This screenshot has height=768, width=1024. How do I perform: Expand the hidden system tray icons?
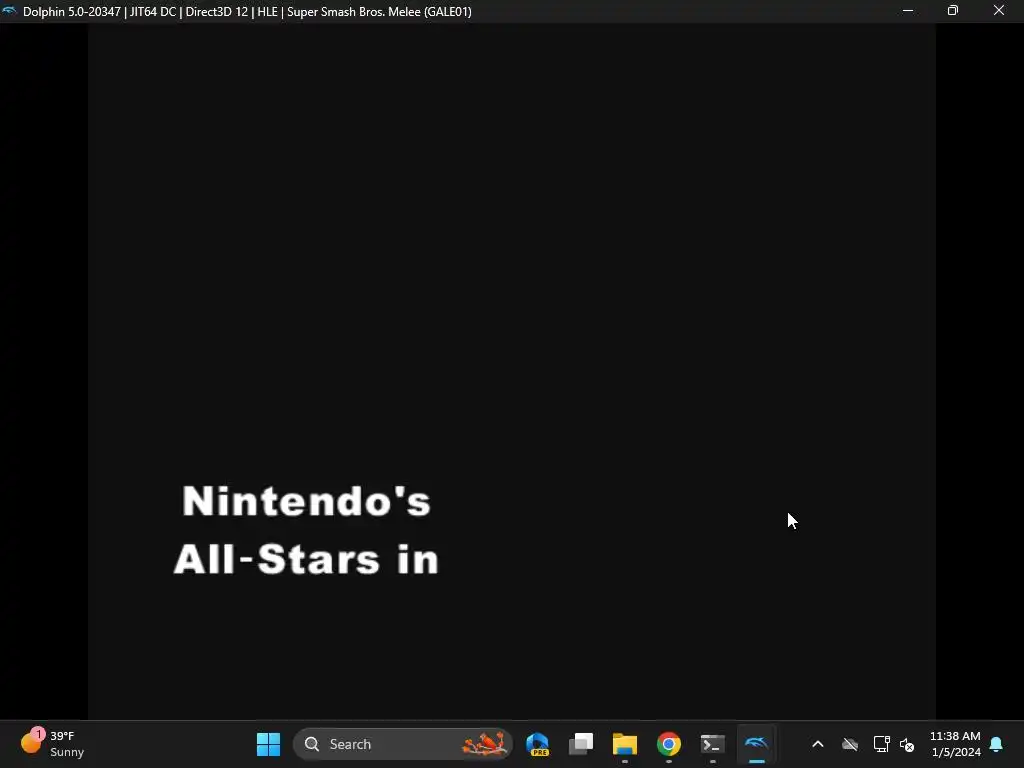[x=818, y=744]
